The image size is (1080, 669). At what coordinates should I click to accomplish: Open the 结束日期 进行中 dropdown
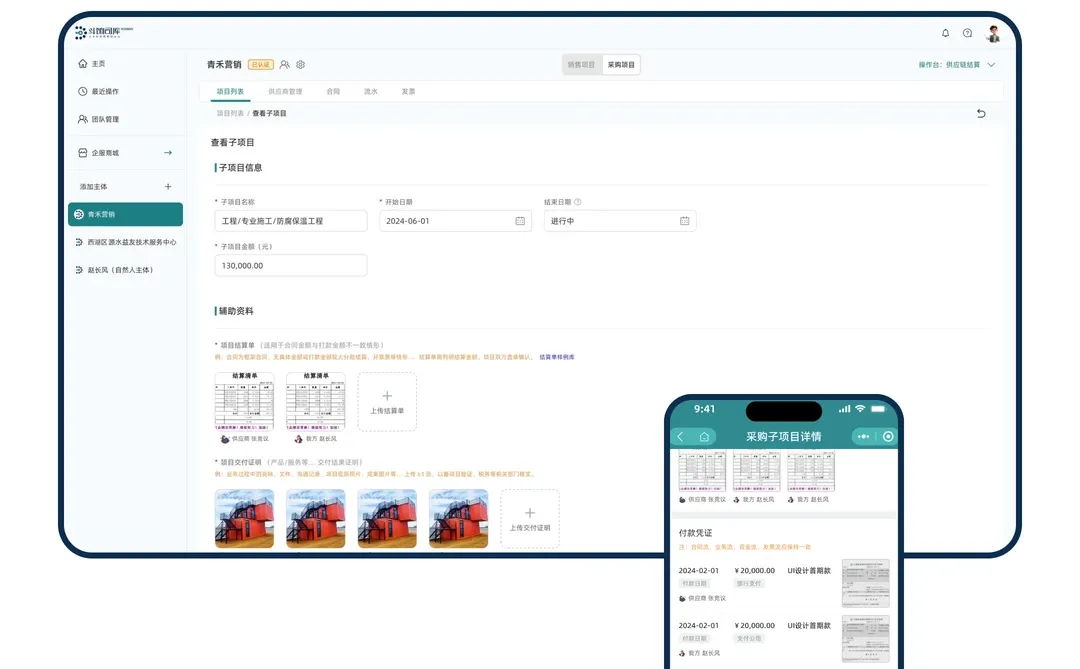coord(620,220)
